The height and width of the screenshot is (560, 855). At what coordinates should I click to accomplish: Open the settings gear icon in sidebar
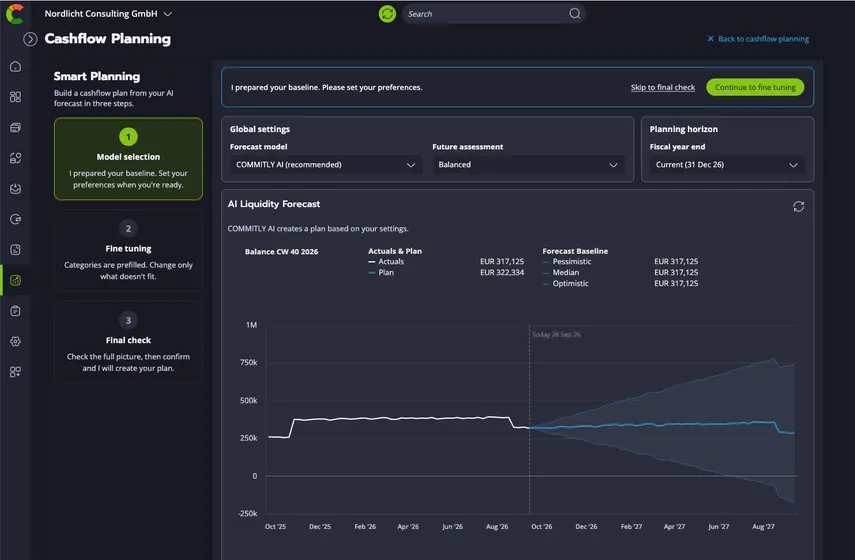coord(15,341)
